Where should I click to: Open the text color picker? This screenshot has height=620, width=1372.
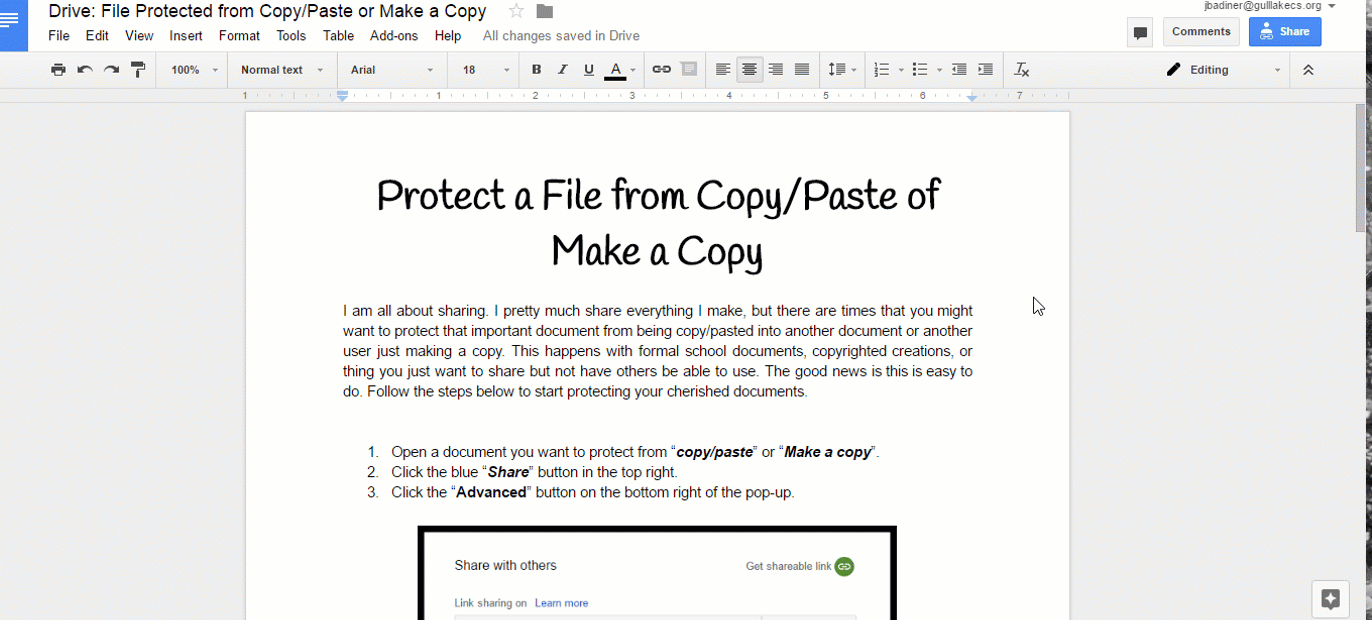620,70
